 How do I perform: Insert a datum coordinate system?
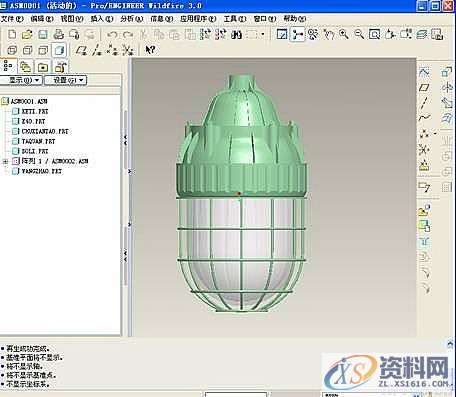(424, 150)
